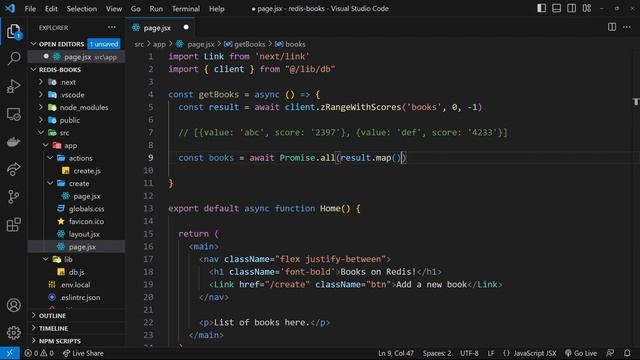Open Source Control view

(x=13, y=197)
